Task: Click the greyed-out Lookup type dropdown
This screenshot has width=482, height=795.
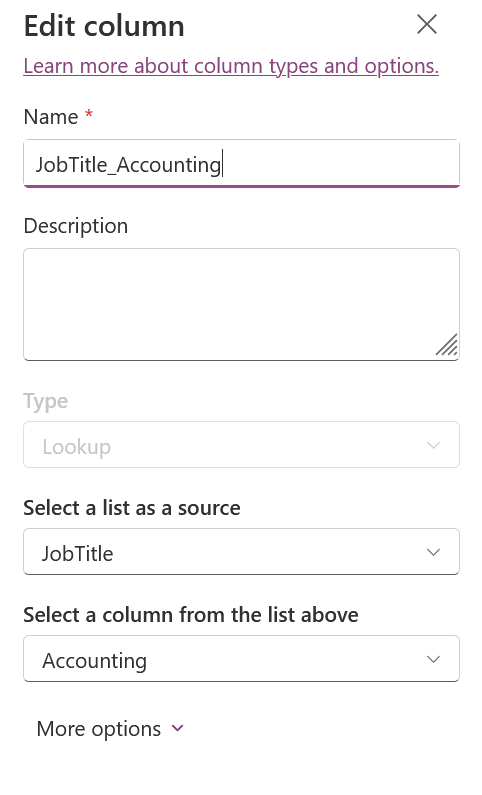Action: [241, 445]
